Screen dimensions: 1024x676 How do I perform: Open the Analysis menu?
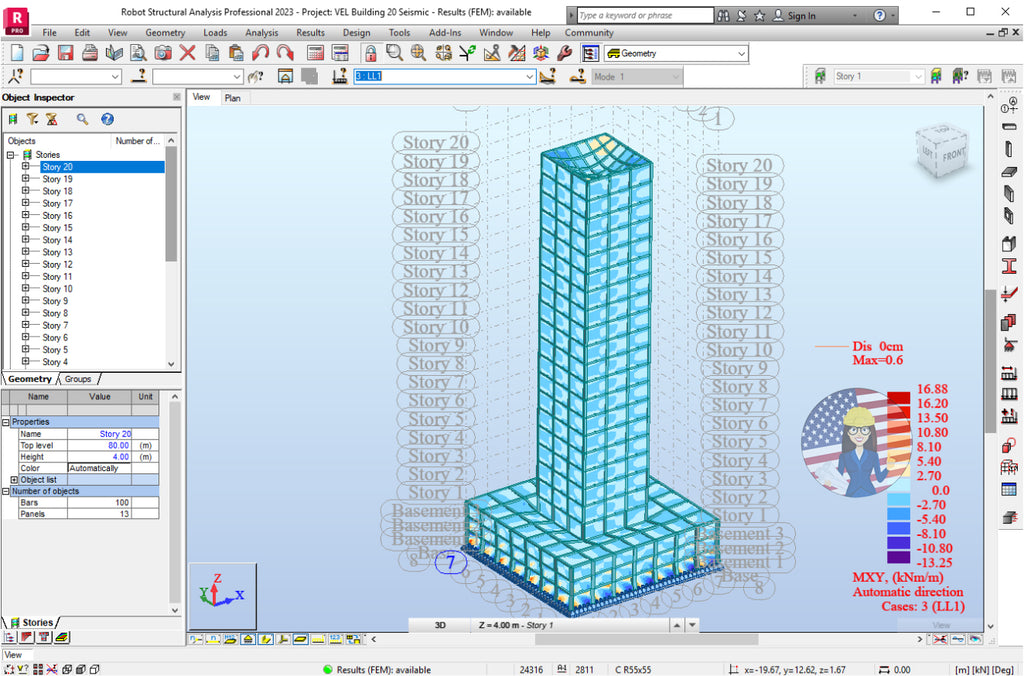pyautogui.click(x=261, y=32)
